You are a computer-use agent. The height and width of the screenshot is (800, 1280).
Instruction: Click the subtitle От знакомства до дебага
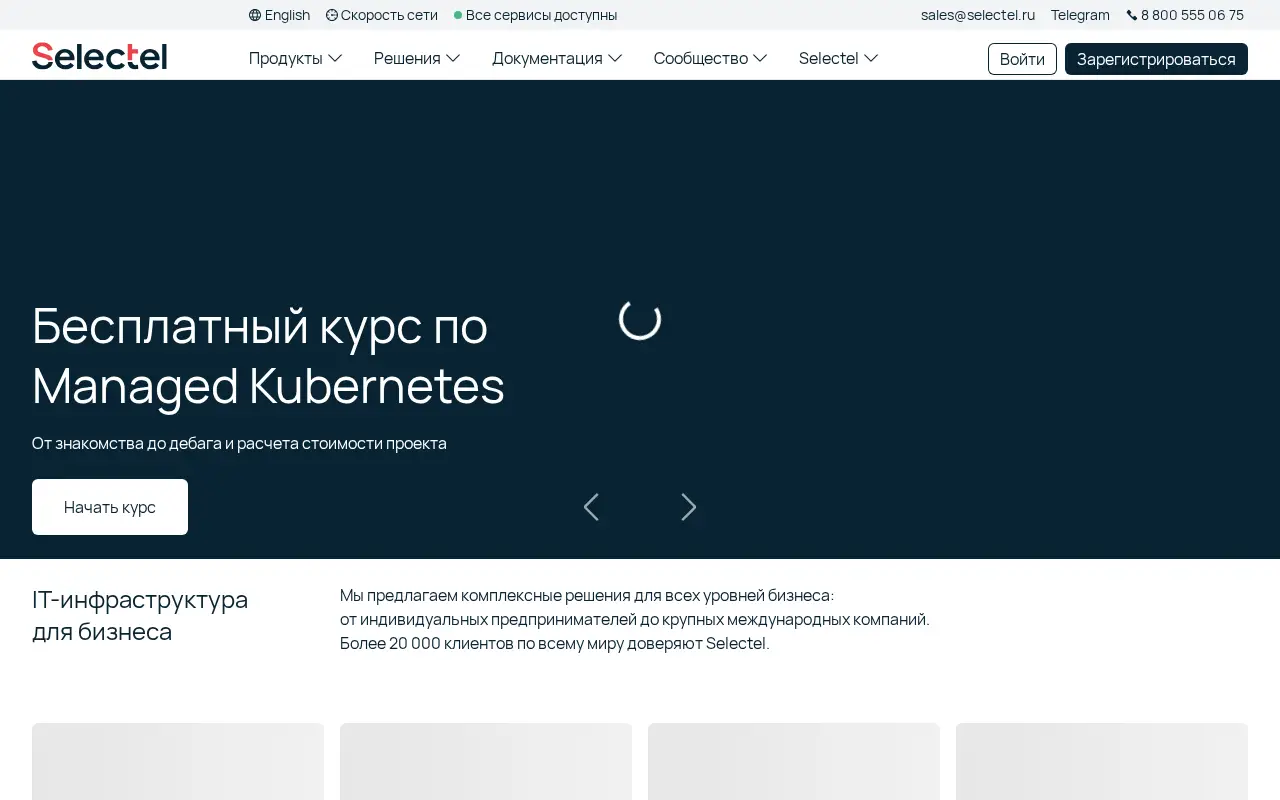239,443
